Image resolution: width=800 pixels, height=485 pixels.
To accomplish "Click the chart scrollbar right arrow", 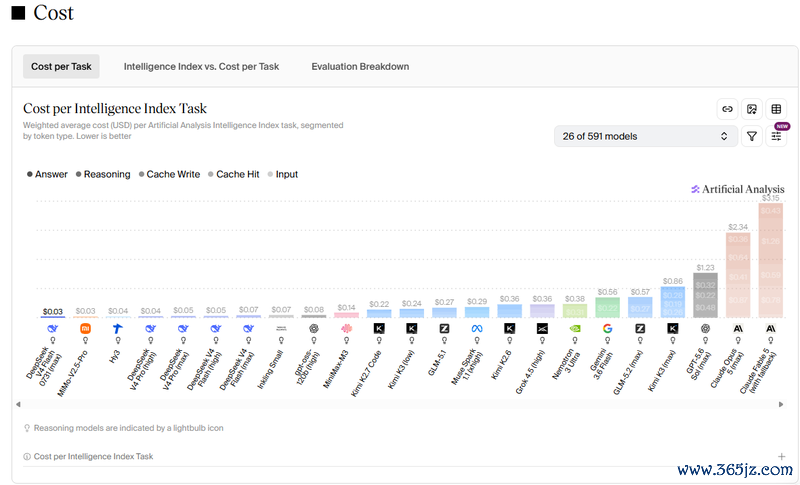I will pos(781,404).
